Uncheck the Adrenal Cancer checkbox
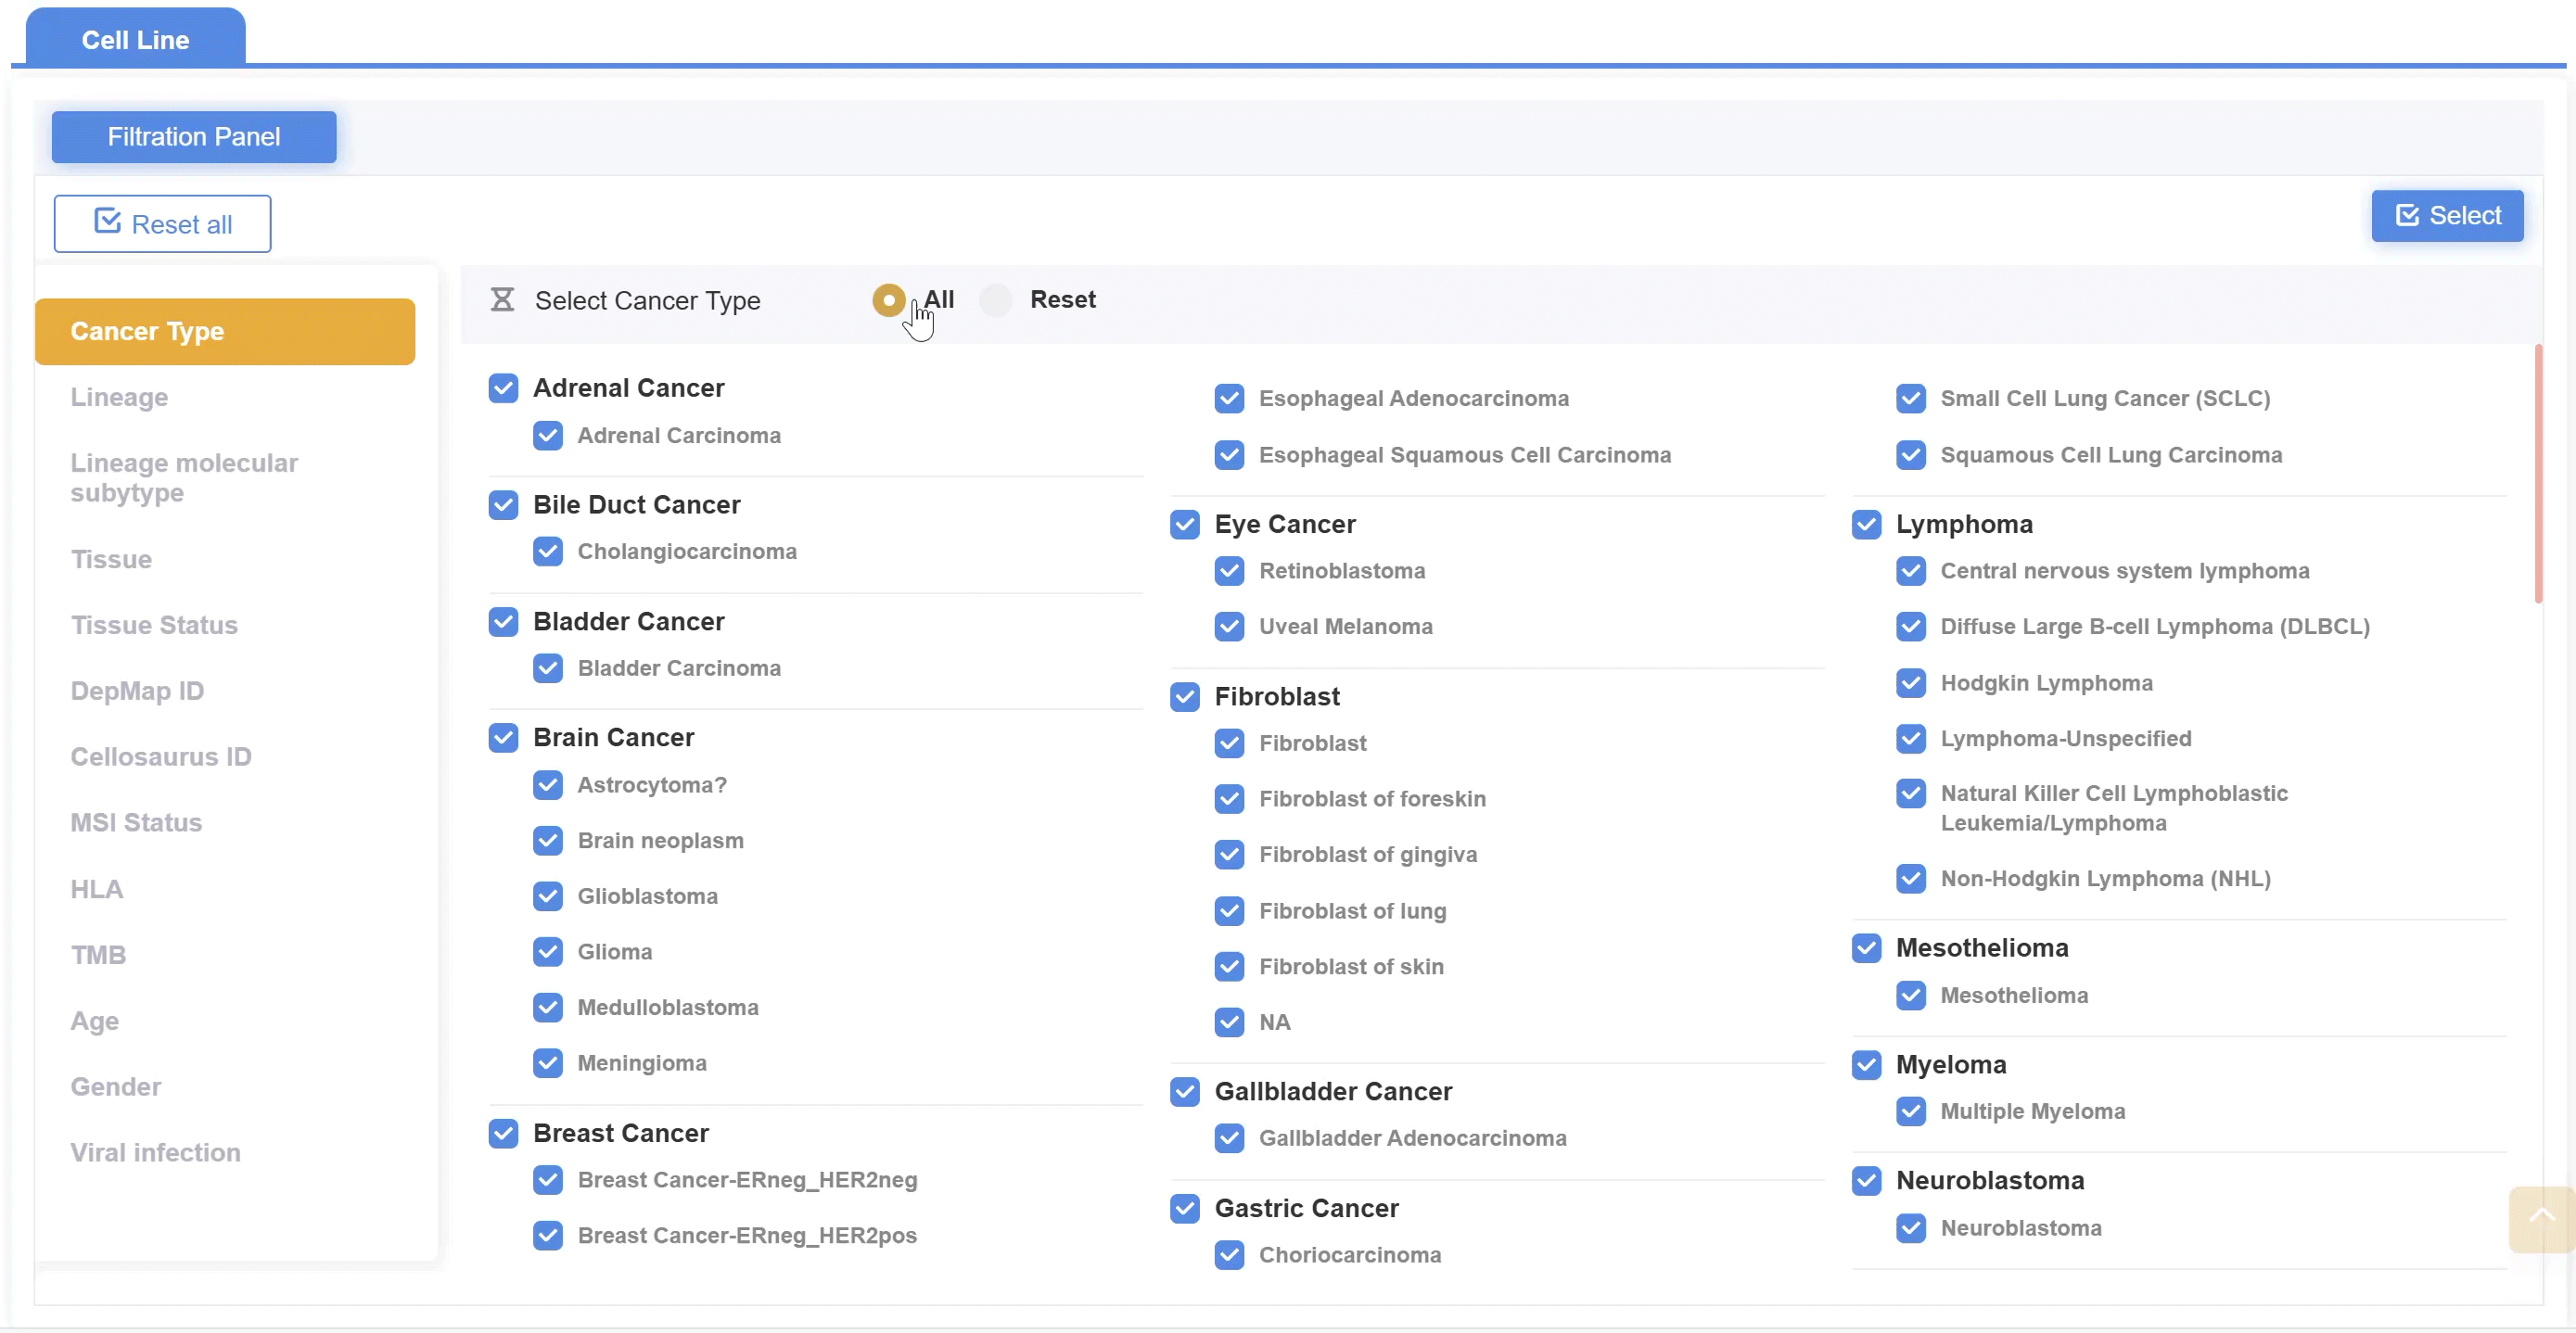2576x1333 pixels. pyautogui.click(x=503, y=388)
